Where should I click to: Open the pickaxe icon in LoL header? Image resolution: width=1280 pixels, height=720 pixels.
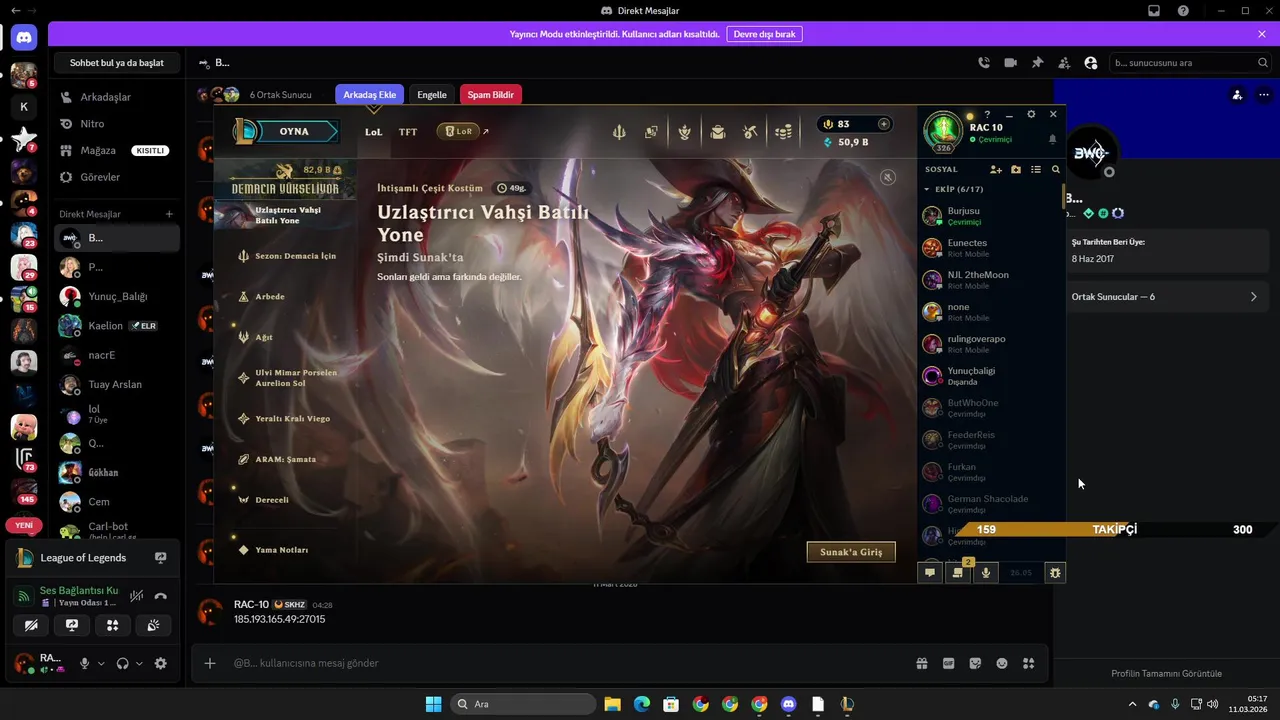click(x=751, y=131)
